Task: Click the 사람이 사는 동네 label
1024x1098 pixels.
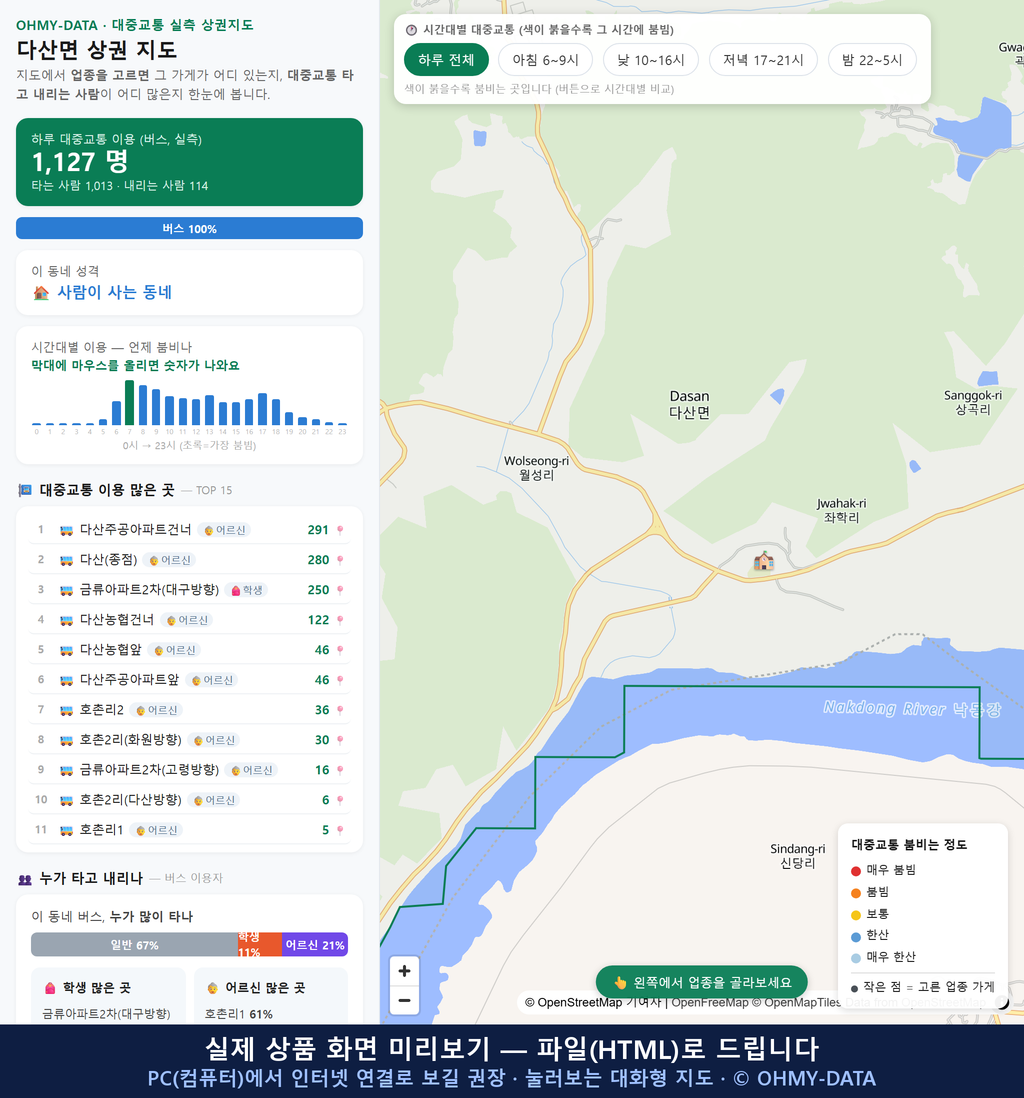Action: [x=115, y=293]
